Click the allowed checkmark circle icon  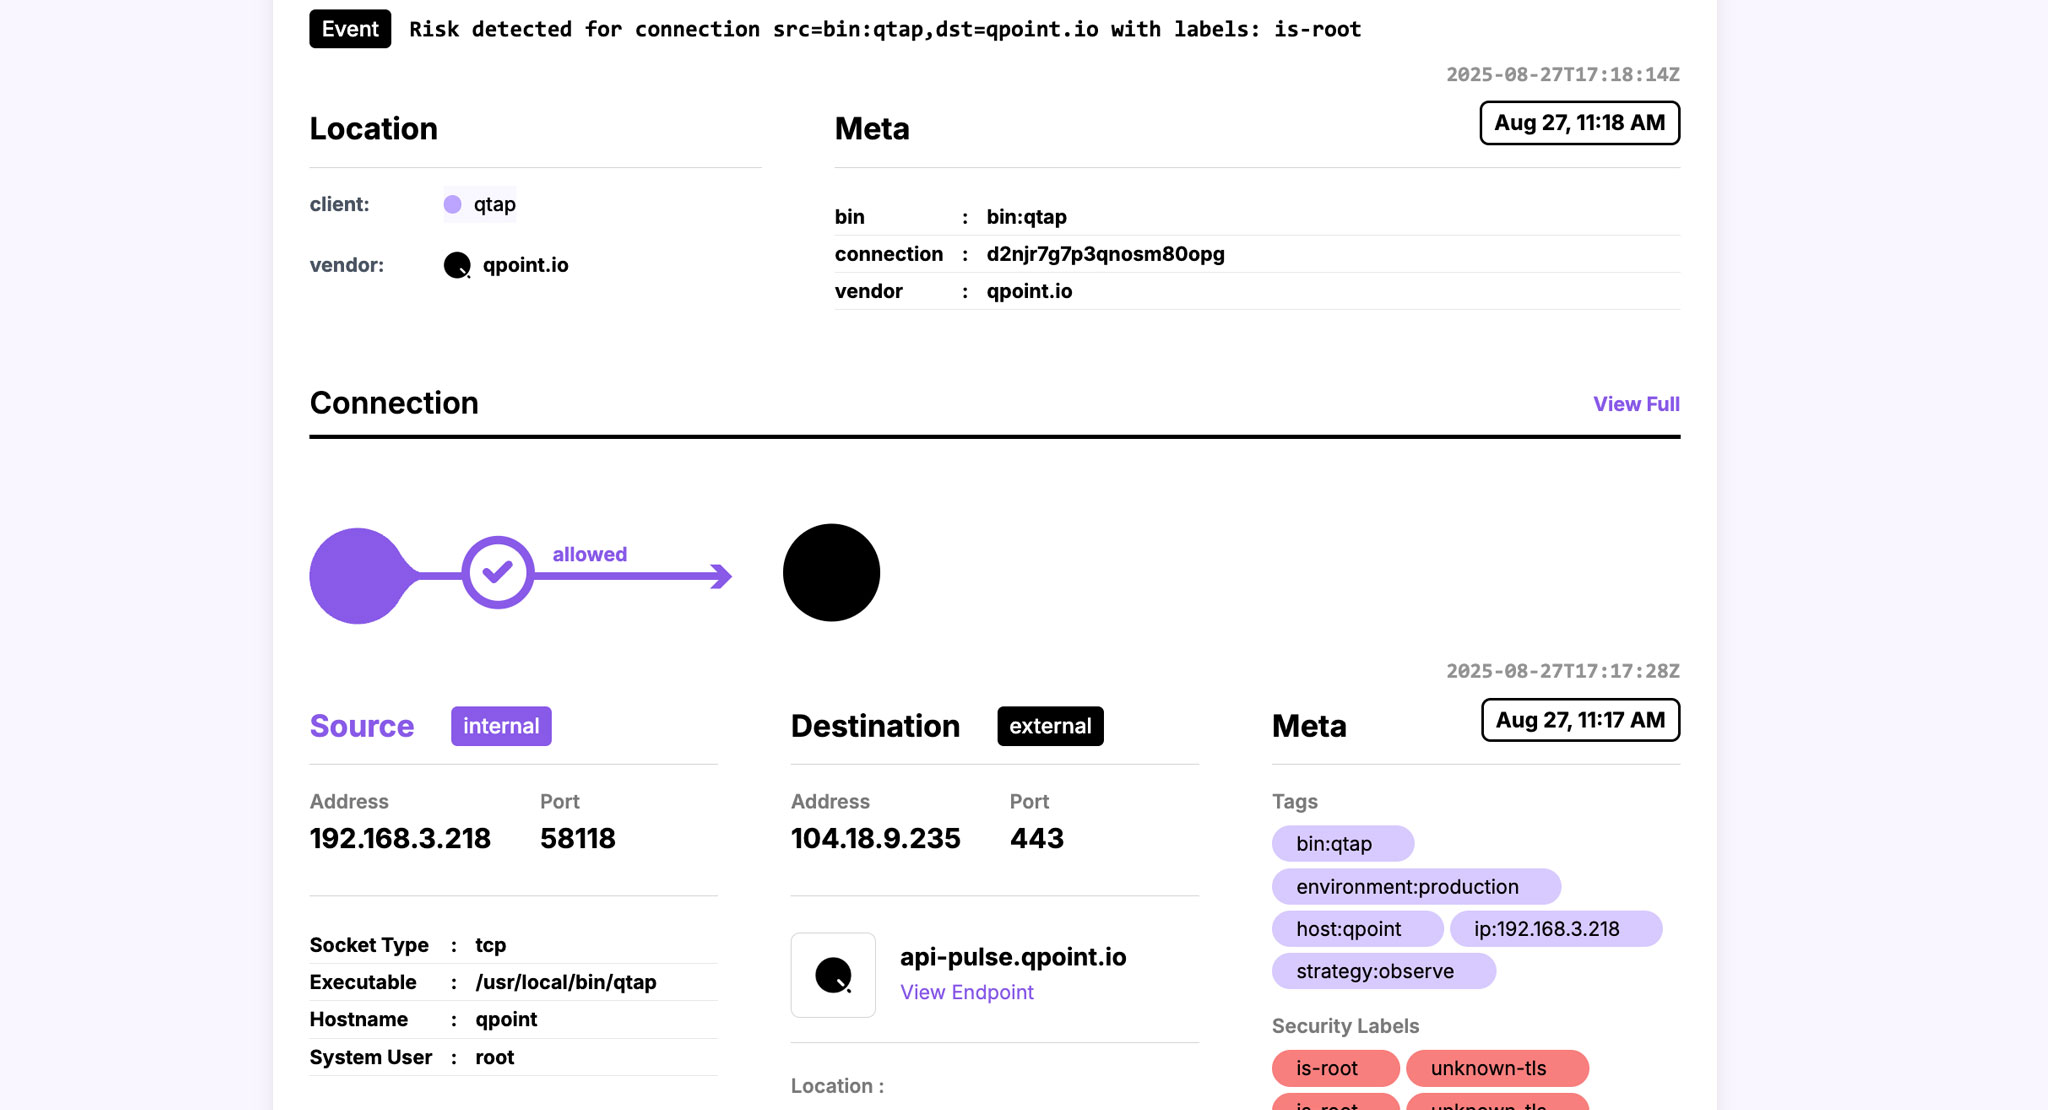coord(497,572)
